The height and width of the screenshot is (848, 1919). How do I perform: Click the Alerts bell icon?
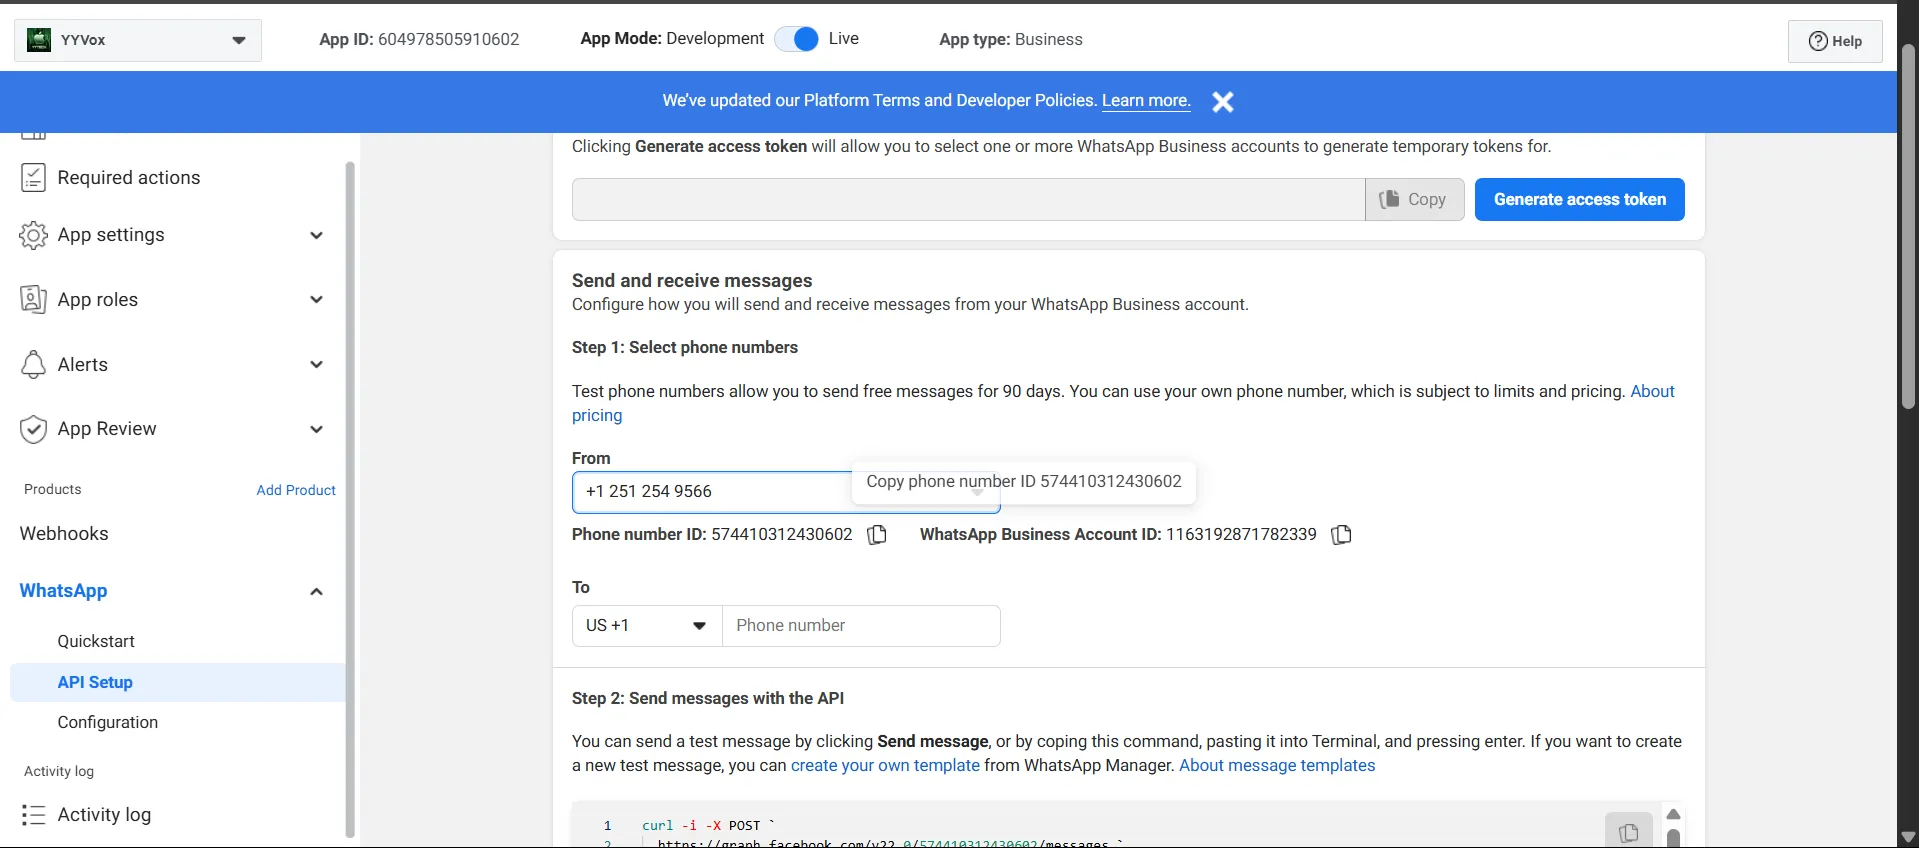(x=33, y=365)
